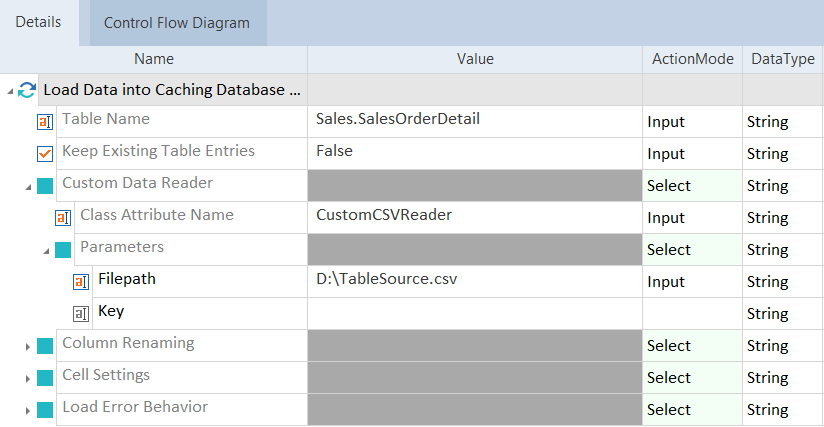Screen dimensions: 824x427
Task: Click the empty Key value field
Action: tap(475, 314)
